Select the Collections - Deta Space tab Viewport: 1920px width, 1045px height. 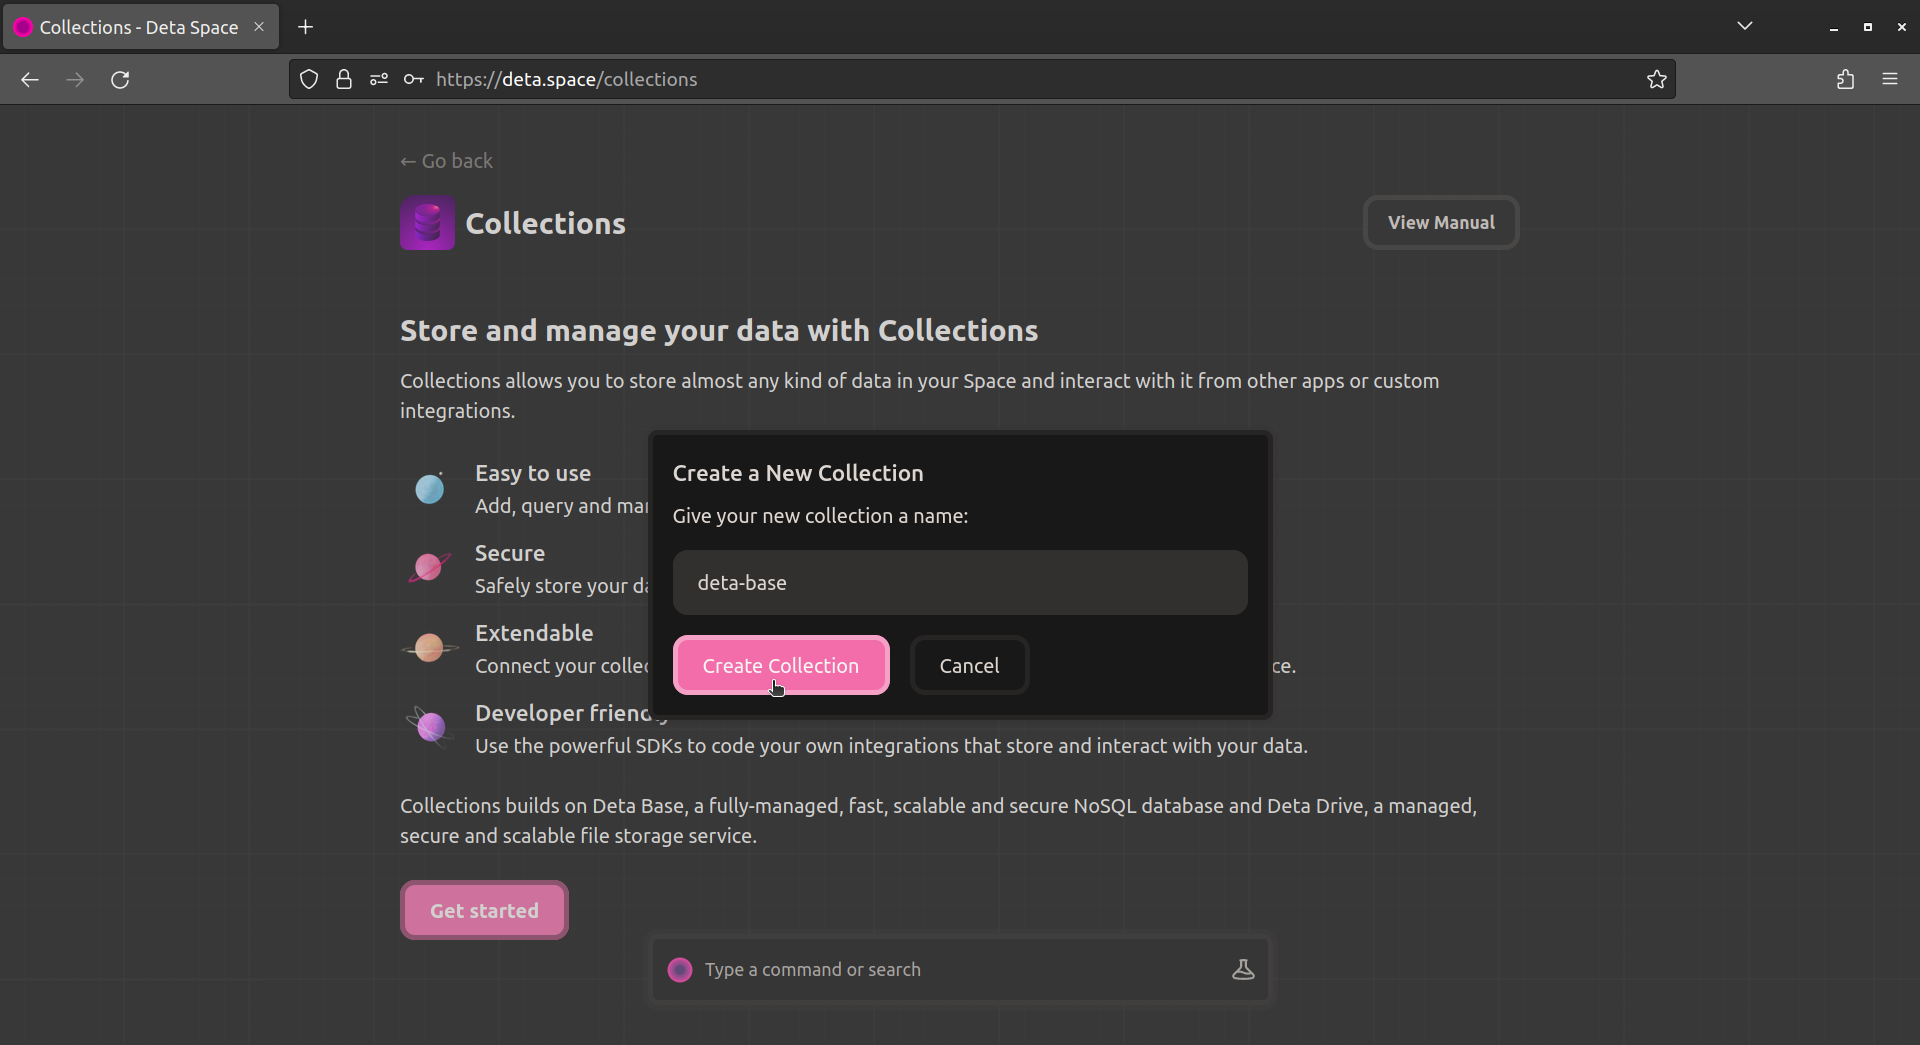coord(140,27)
